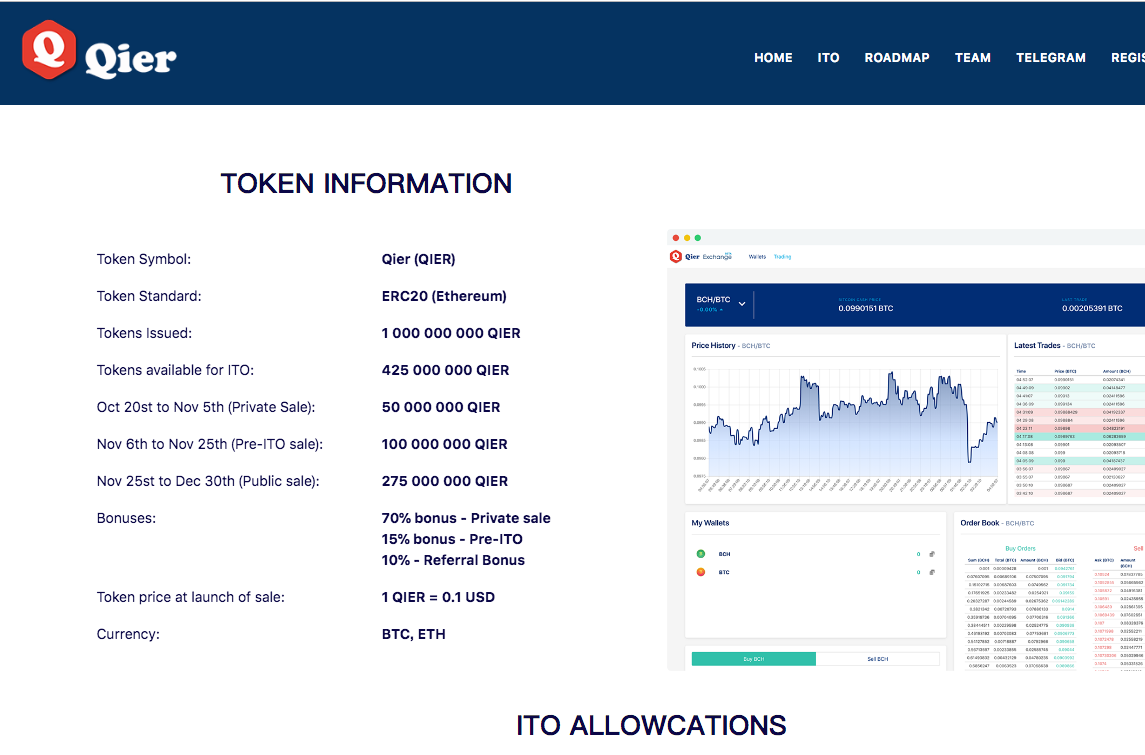Viewport: 1145px width, 755px height.
Task: Click the green maximize dot in exchange mockup
Action: pos(698,238)
